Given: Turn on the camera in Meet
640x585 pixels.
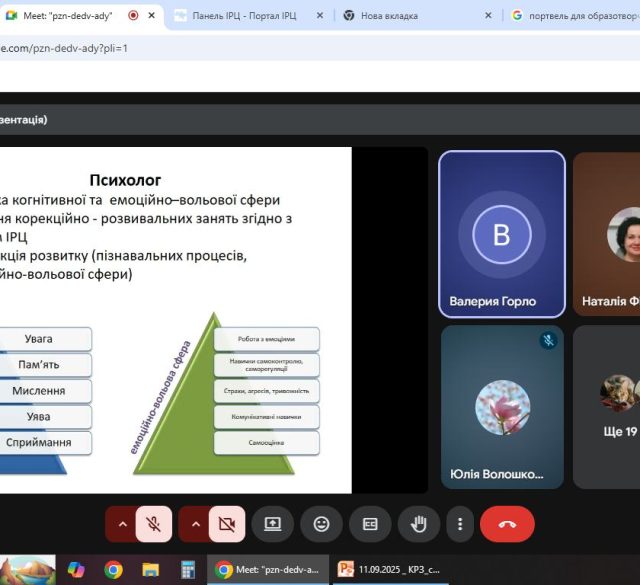Looking at the screenshot, I should 226,523.
